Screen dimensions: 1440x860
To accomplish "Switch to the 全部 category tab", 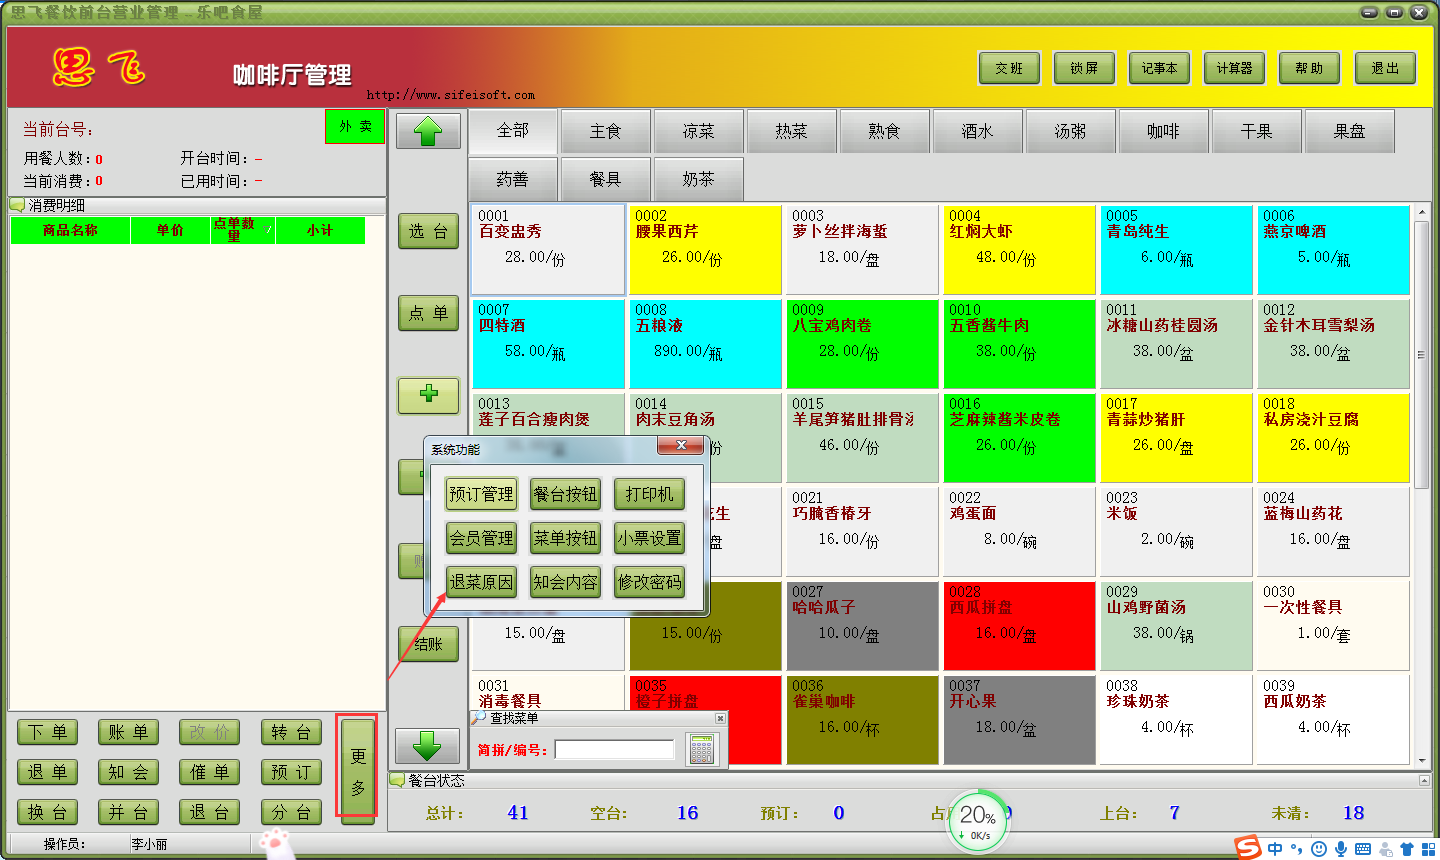I will 513,131.
